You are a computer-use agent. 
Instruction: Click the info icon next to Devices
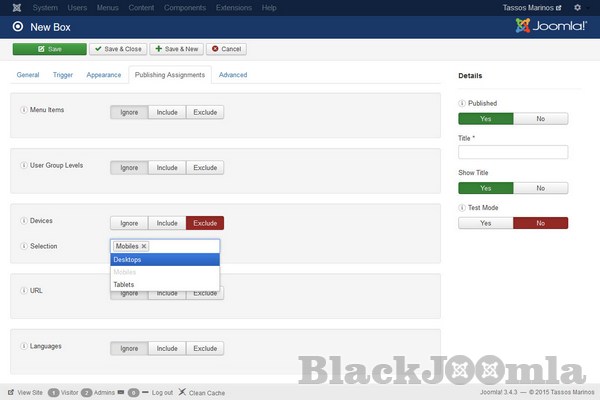pos(24,221)
